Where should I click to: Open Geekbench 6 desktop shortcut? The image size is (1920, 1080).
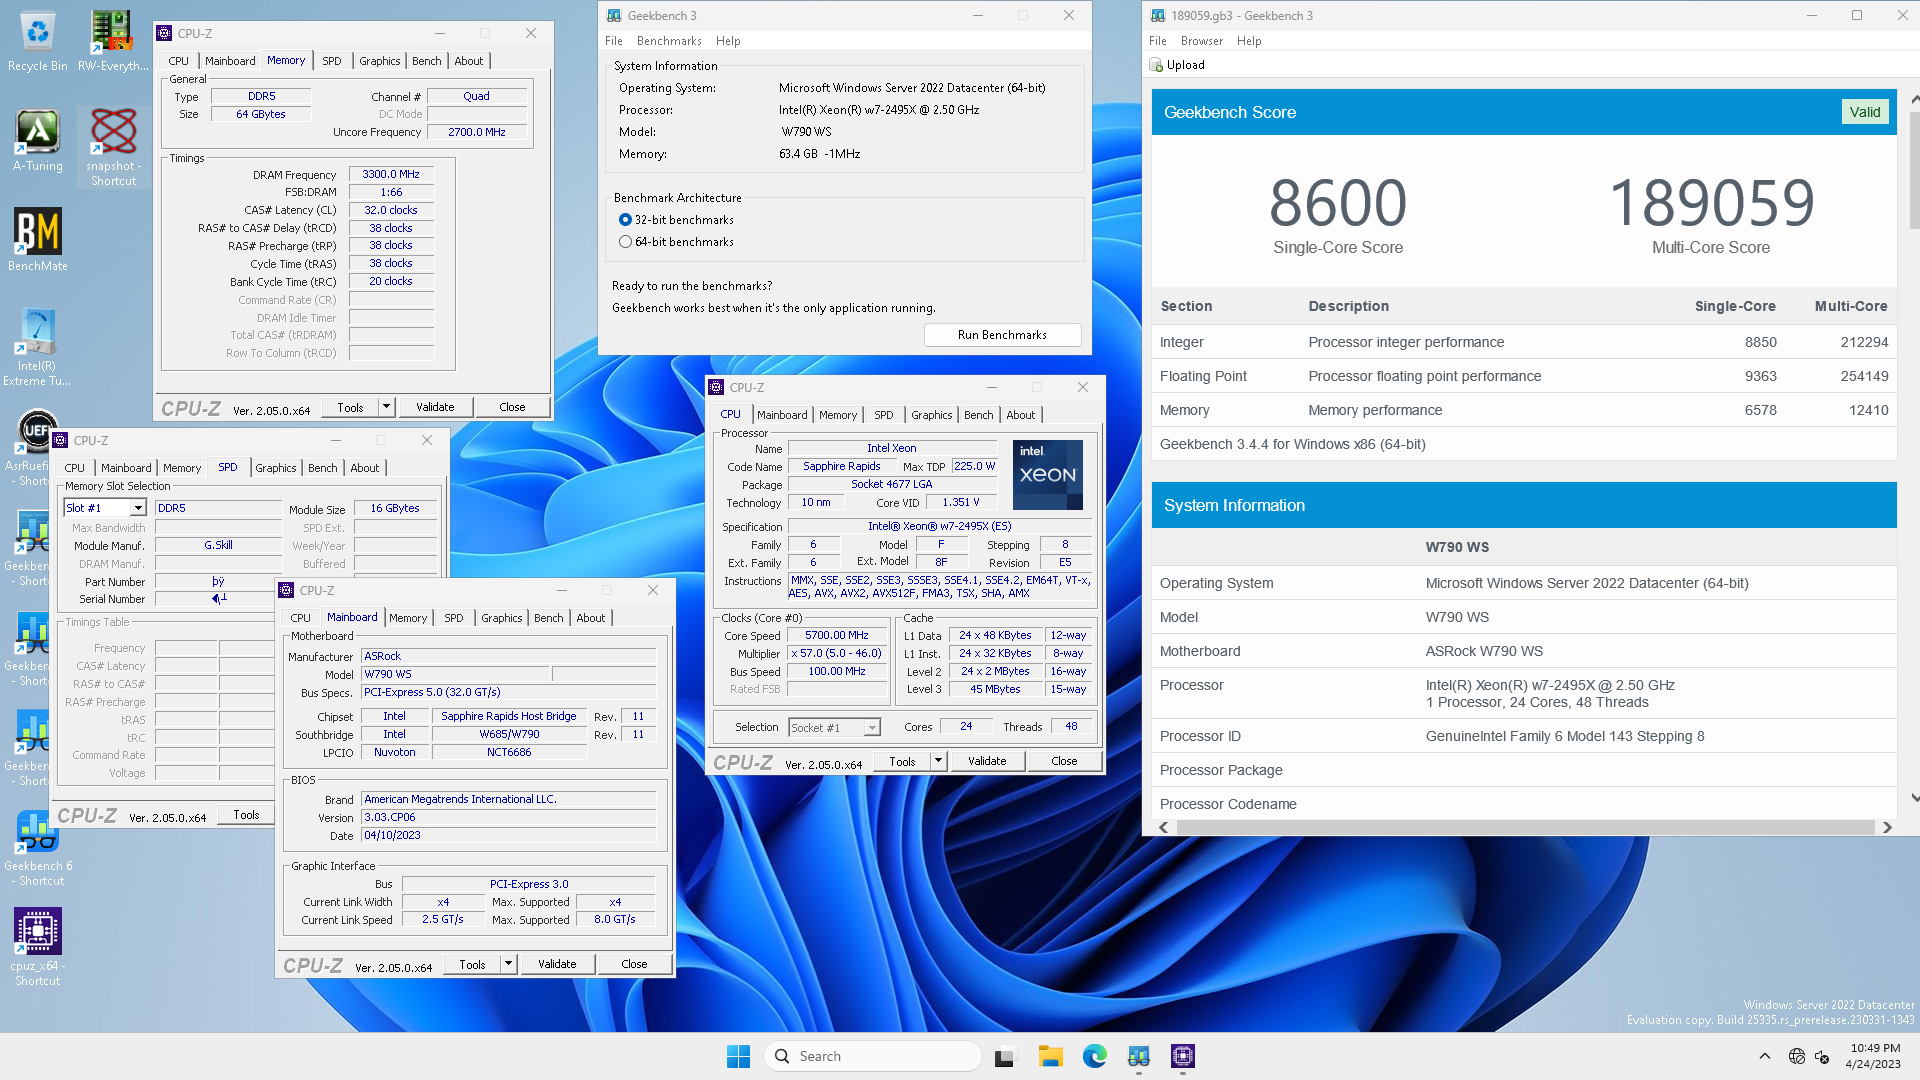point(37,848)
